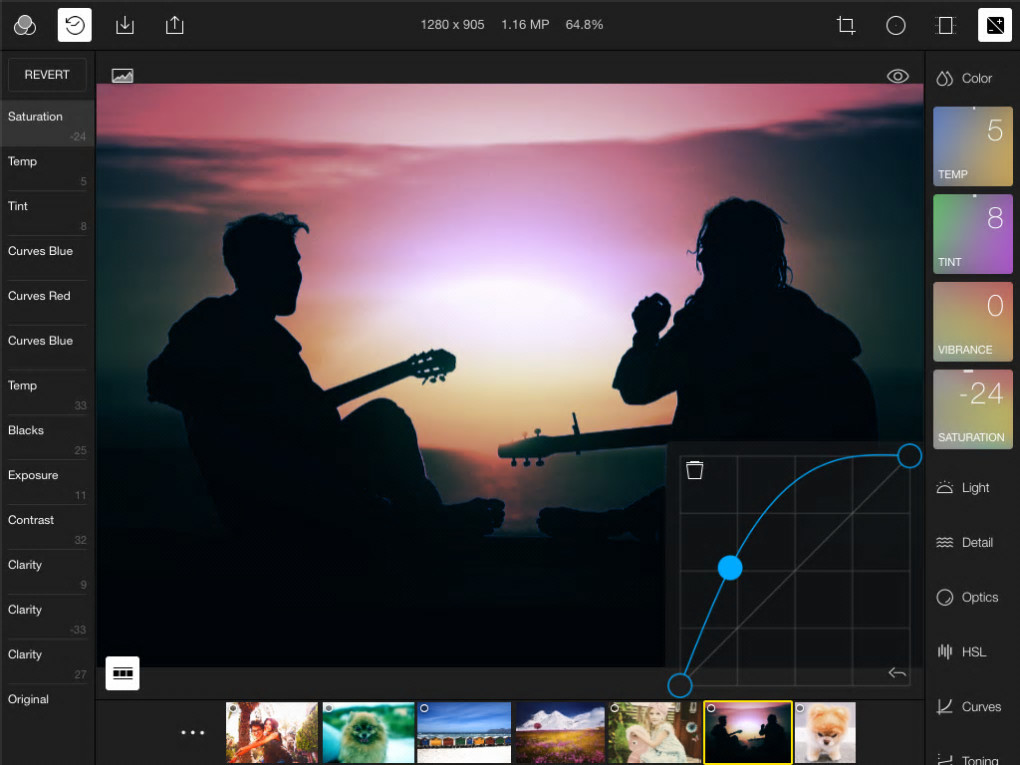The width and height of the screenshot is (1020, 765).
Task: Click the Light sun icon
Action: pos(945,487)
